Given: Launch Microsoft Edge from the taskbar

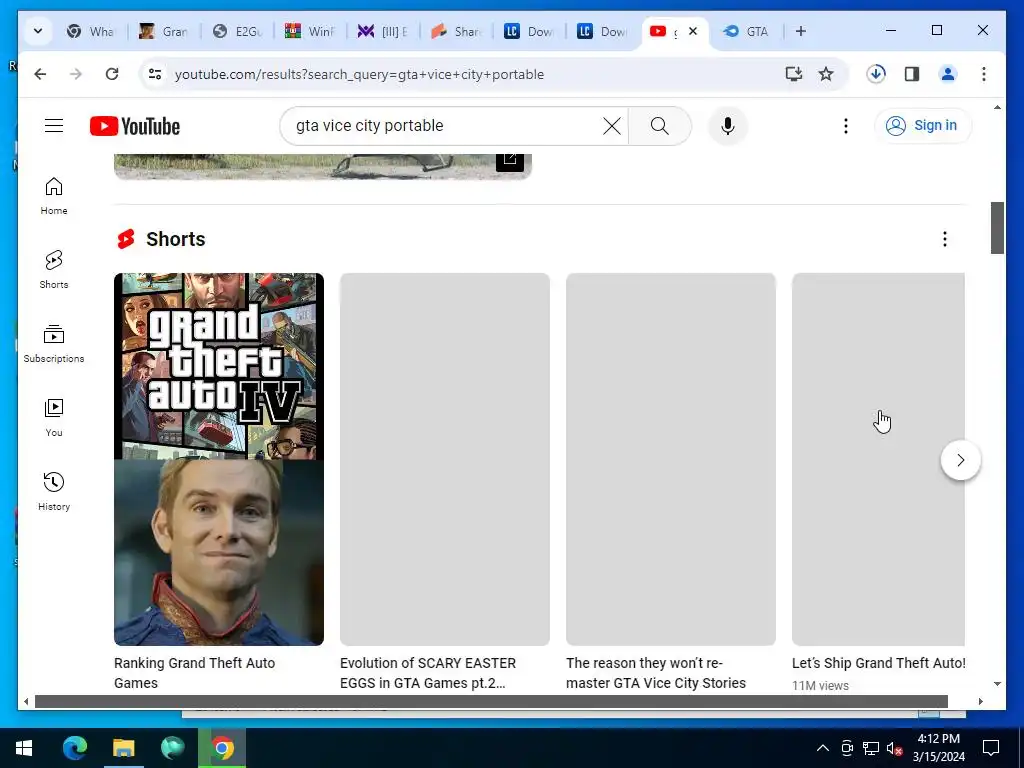Looking at the screenshot, I should 74,748.
